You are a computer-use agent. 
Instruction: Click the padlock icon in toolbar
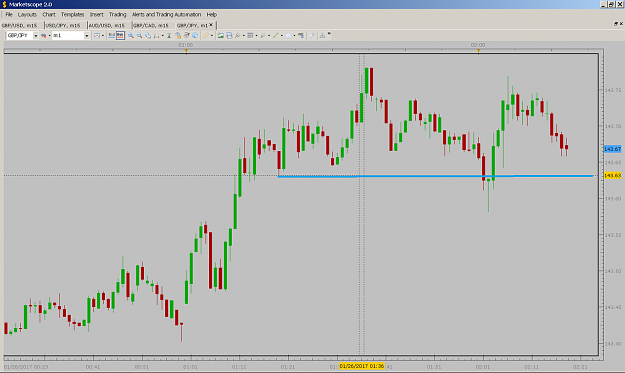(x=178, y=35)
